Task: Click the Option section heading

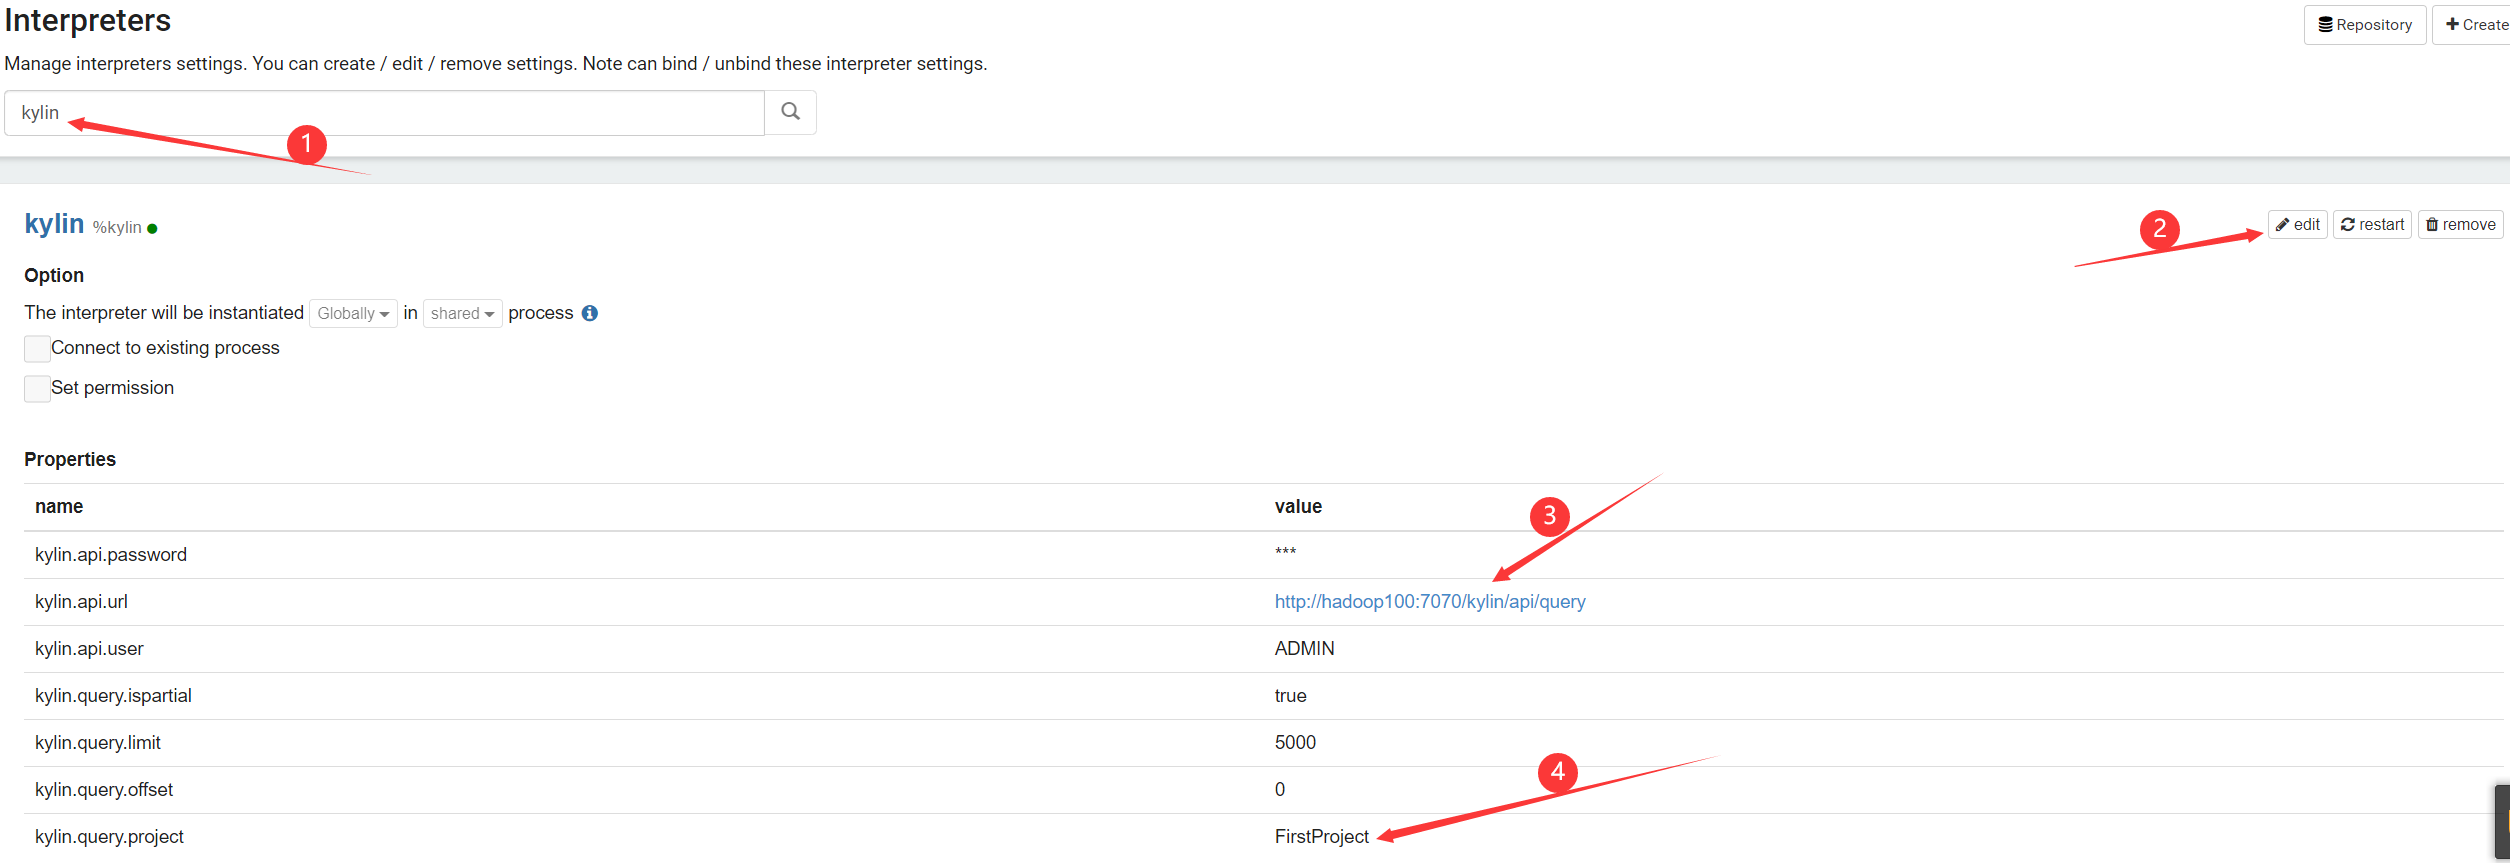Action: (54, 275)
